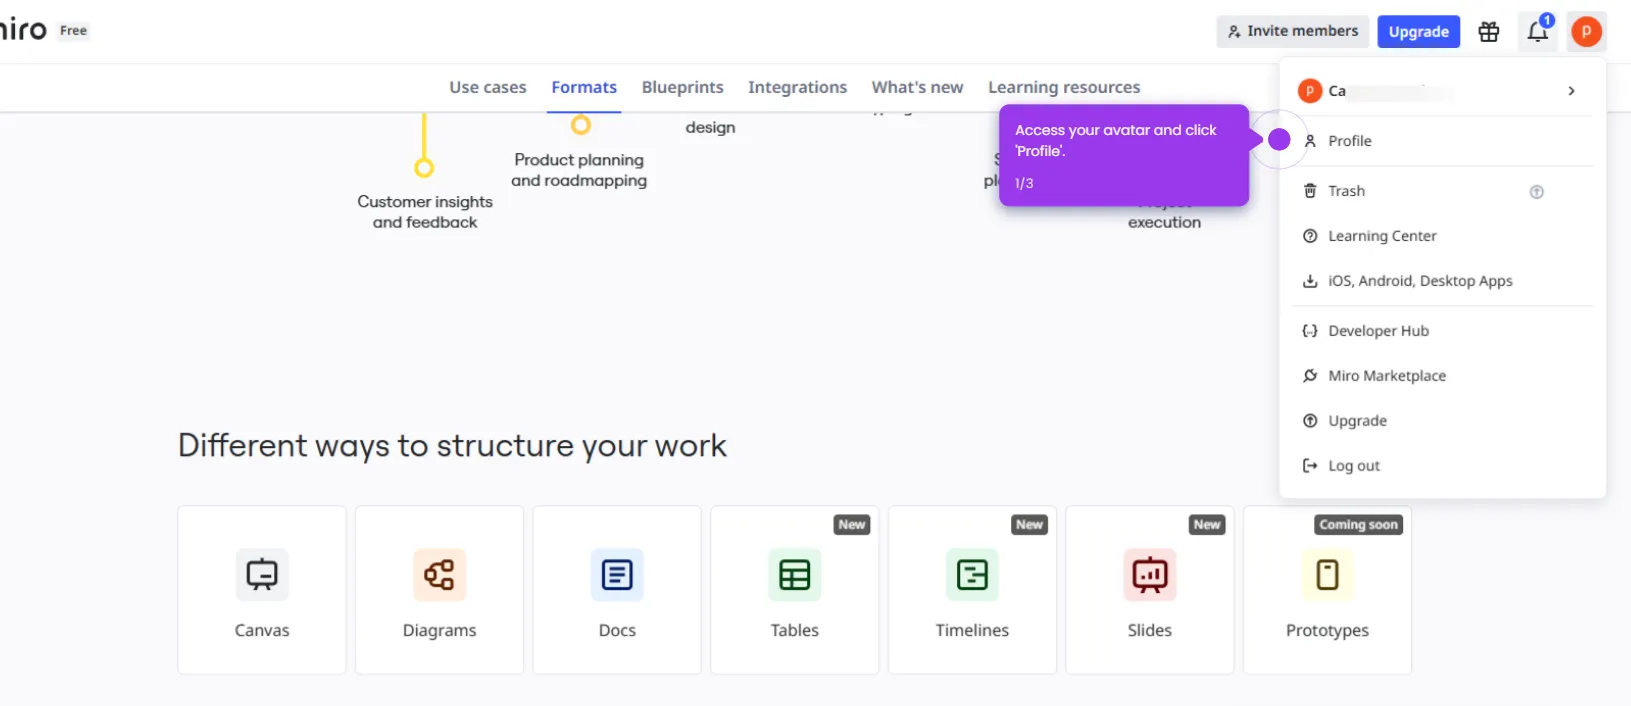Image resolution: width=1631 pixels, height=706 pixels.
Task: Click the user avatar in top bar
Action: 1586,32
